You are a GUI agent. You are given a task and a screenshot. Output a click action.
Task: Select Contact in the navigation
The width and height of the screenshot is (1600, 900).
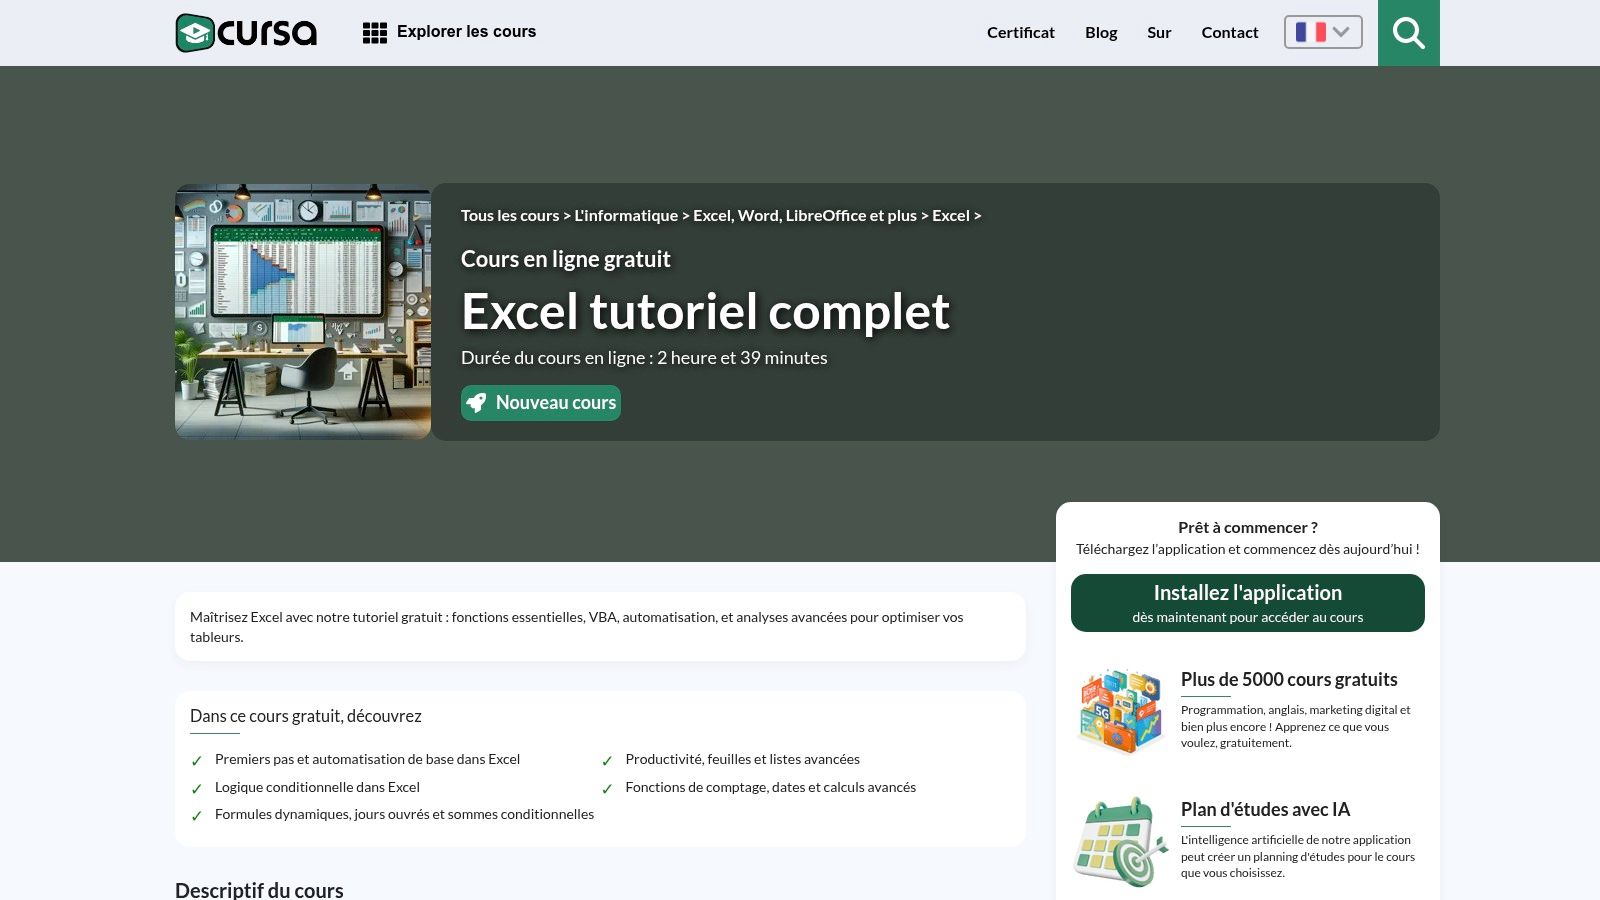[1230, 32]
